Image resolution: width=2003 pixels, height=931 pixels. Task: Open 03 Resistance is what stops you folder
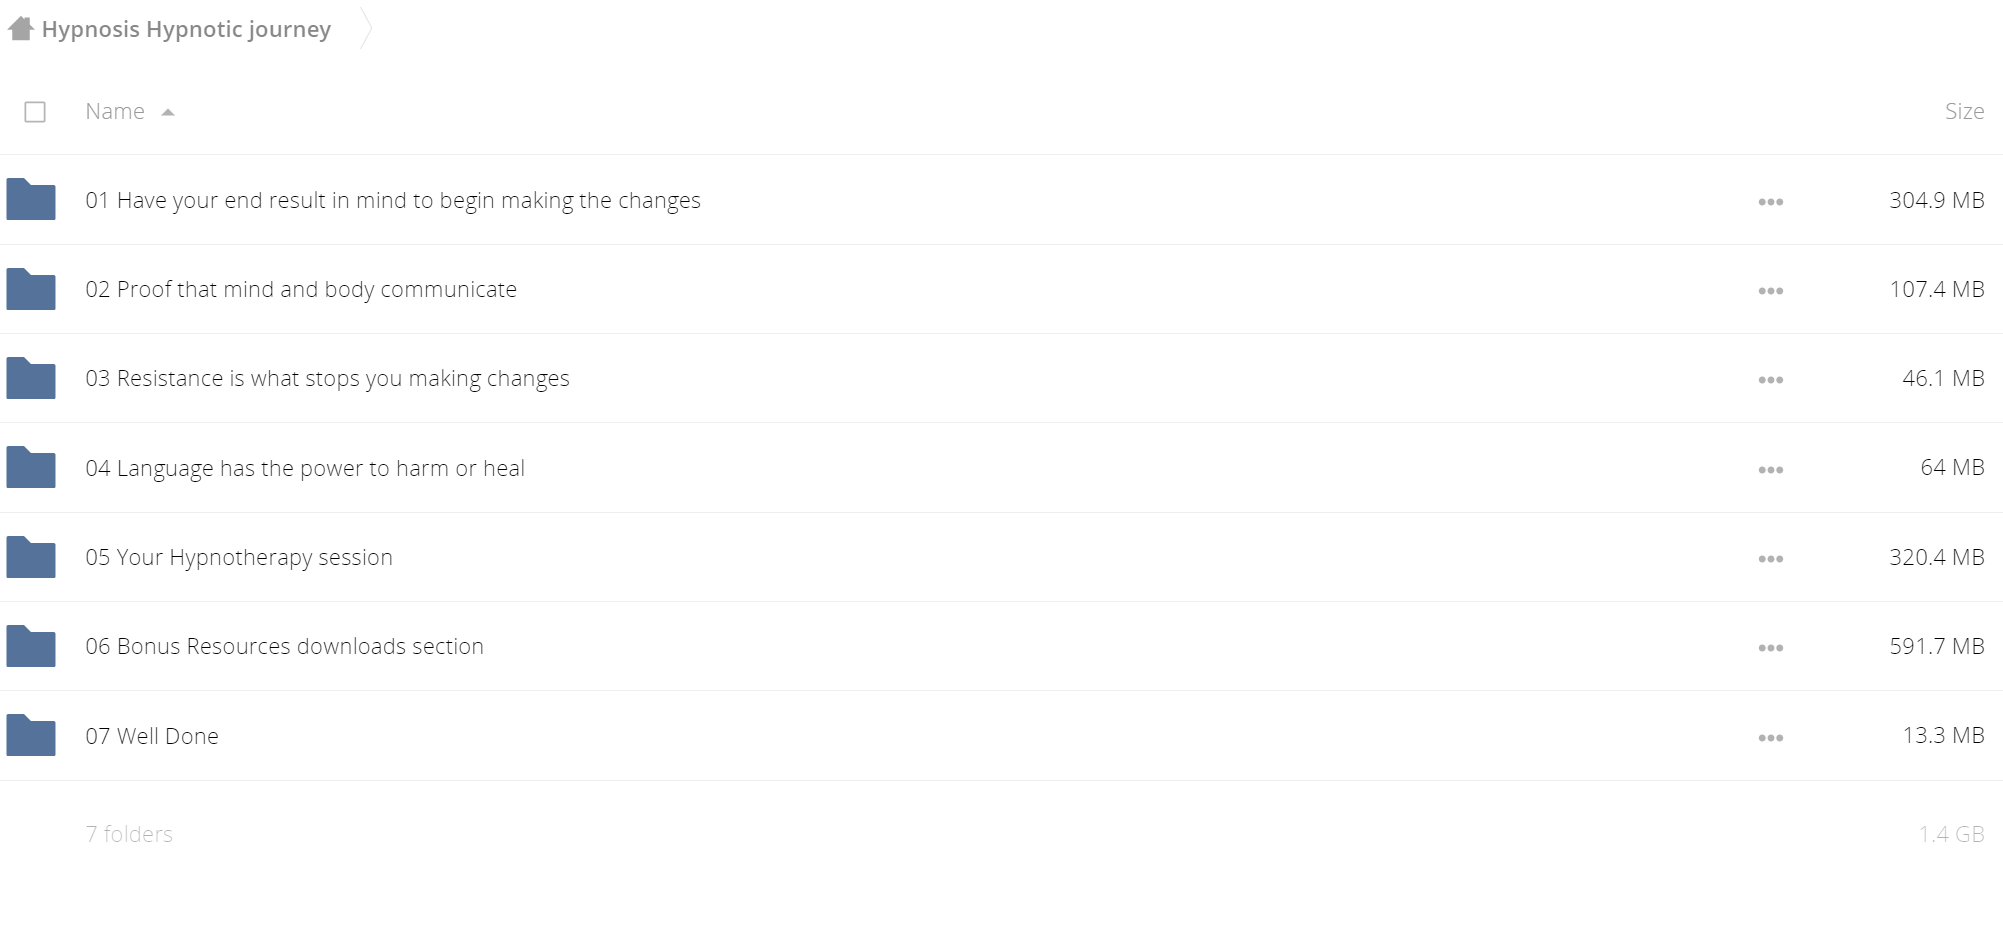point(327,378)
